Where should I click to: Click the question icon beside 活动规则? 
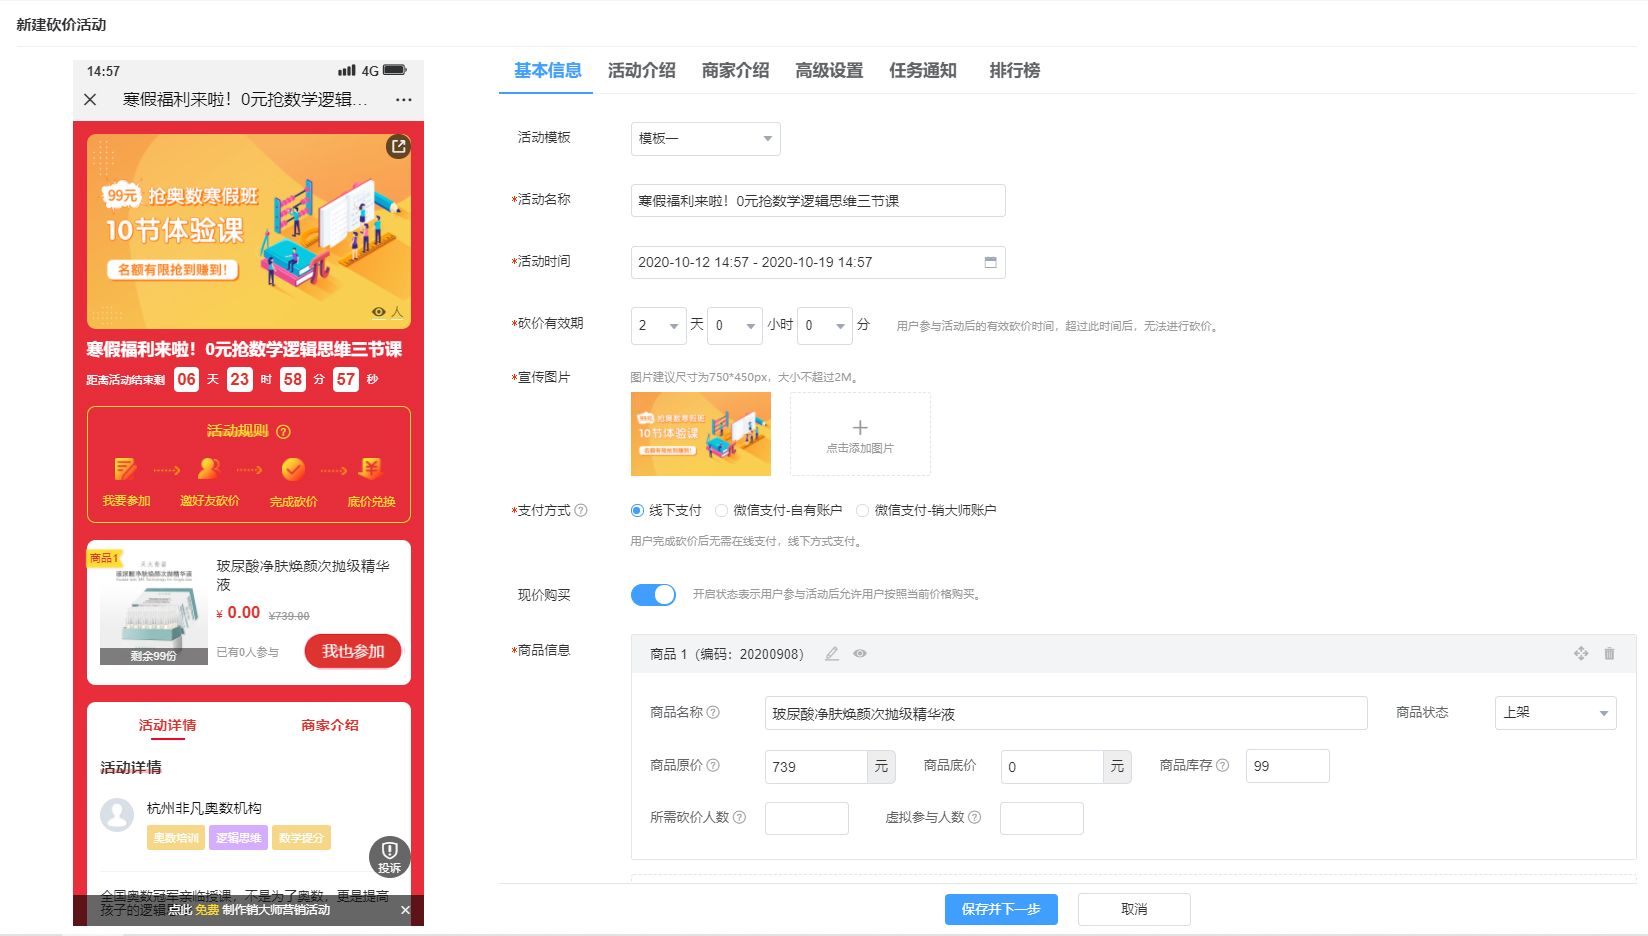[283, 432]
